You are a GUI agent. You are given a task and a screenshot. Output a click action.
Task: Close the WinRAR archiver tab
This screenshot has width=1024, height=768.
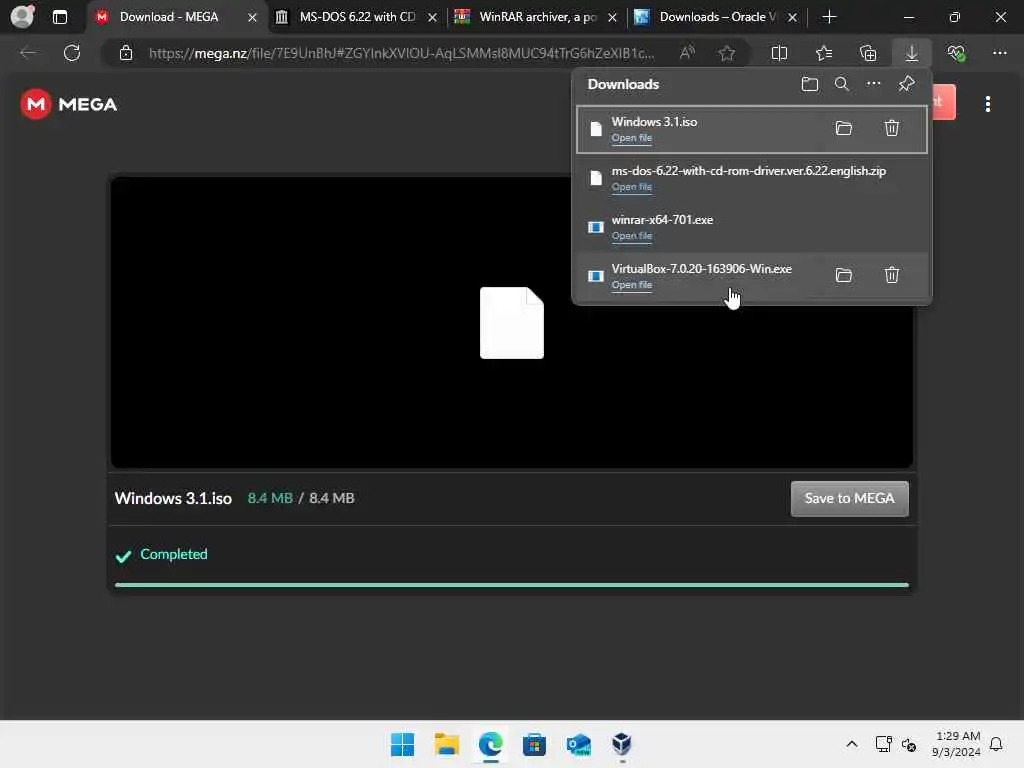[612, 18]
